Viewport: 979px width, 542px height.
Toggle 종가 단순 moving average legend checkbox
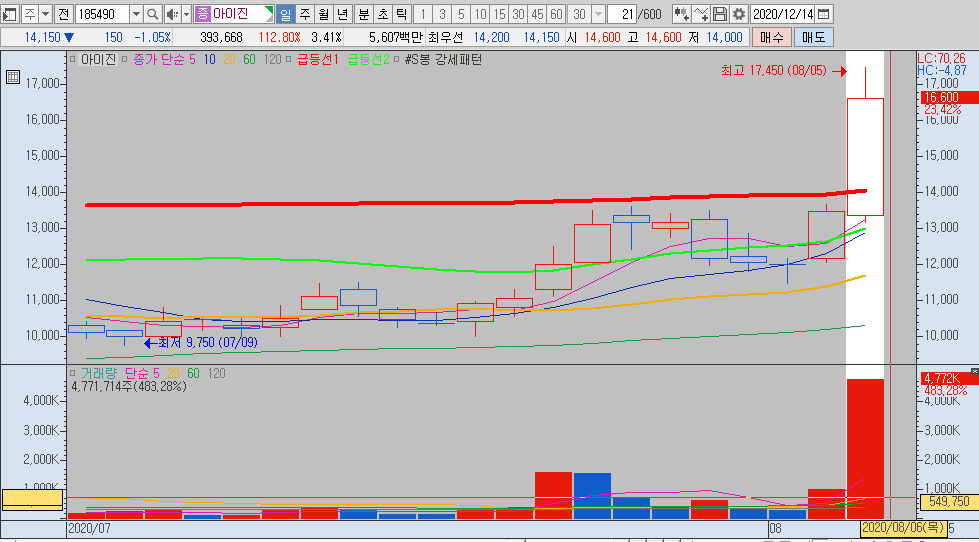124,60
